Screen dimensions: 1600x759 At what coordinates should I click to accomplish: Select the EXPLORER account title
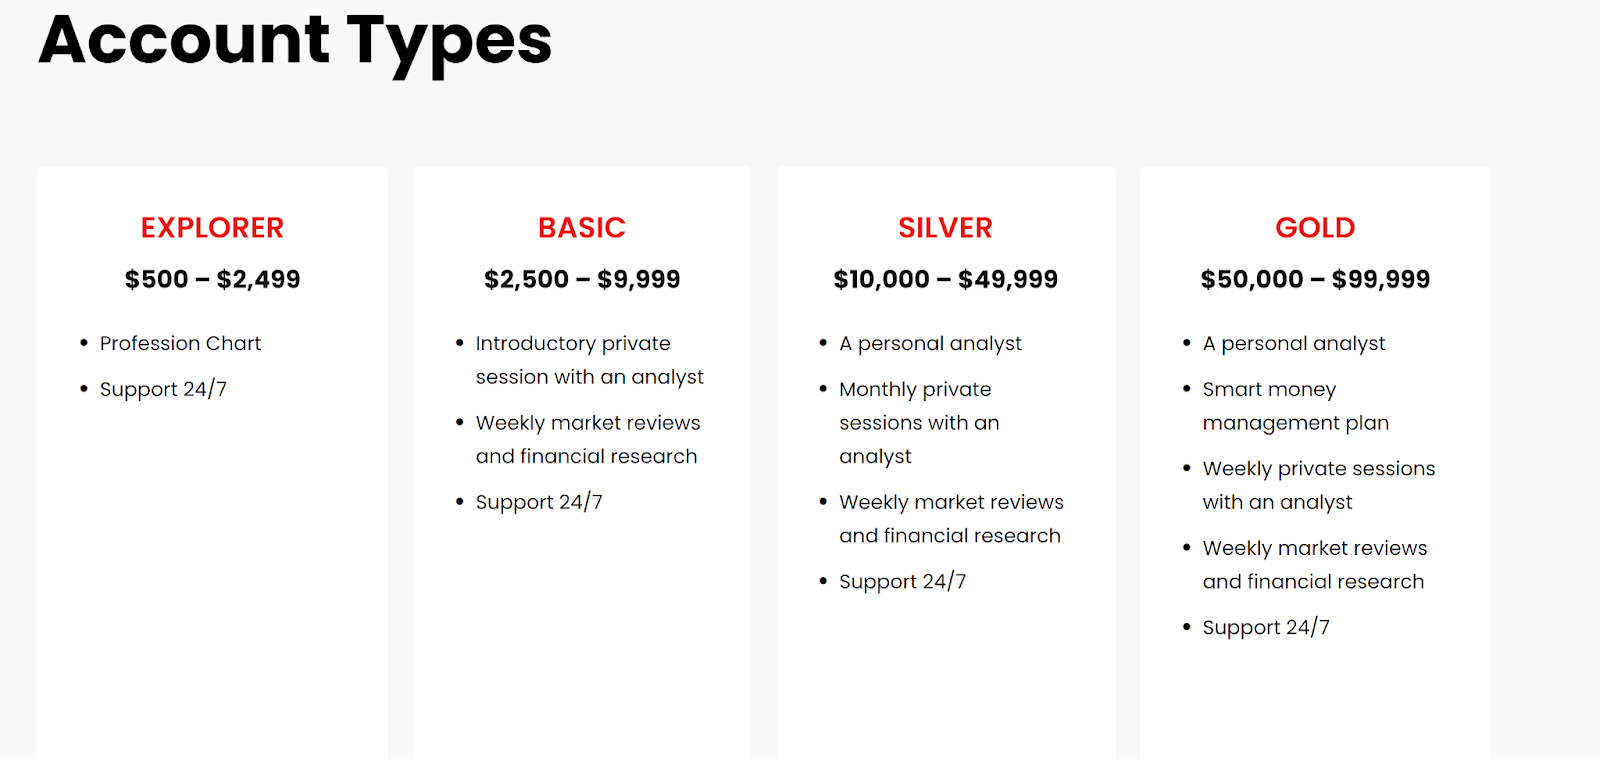tap(212, 228)
